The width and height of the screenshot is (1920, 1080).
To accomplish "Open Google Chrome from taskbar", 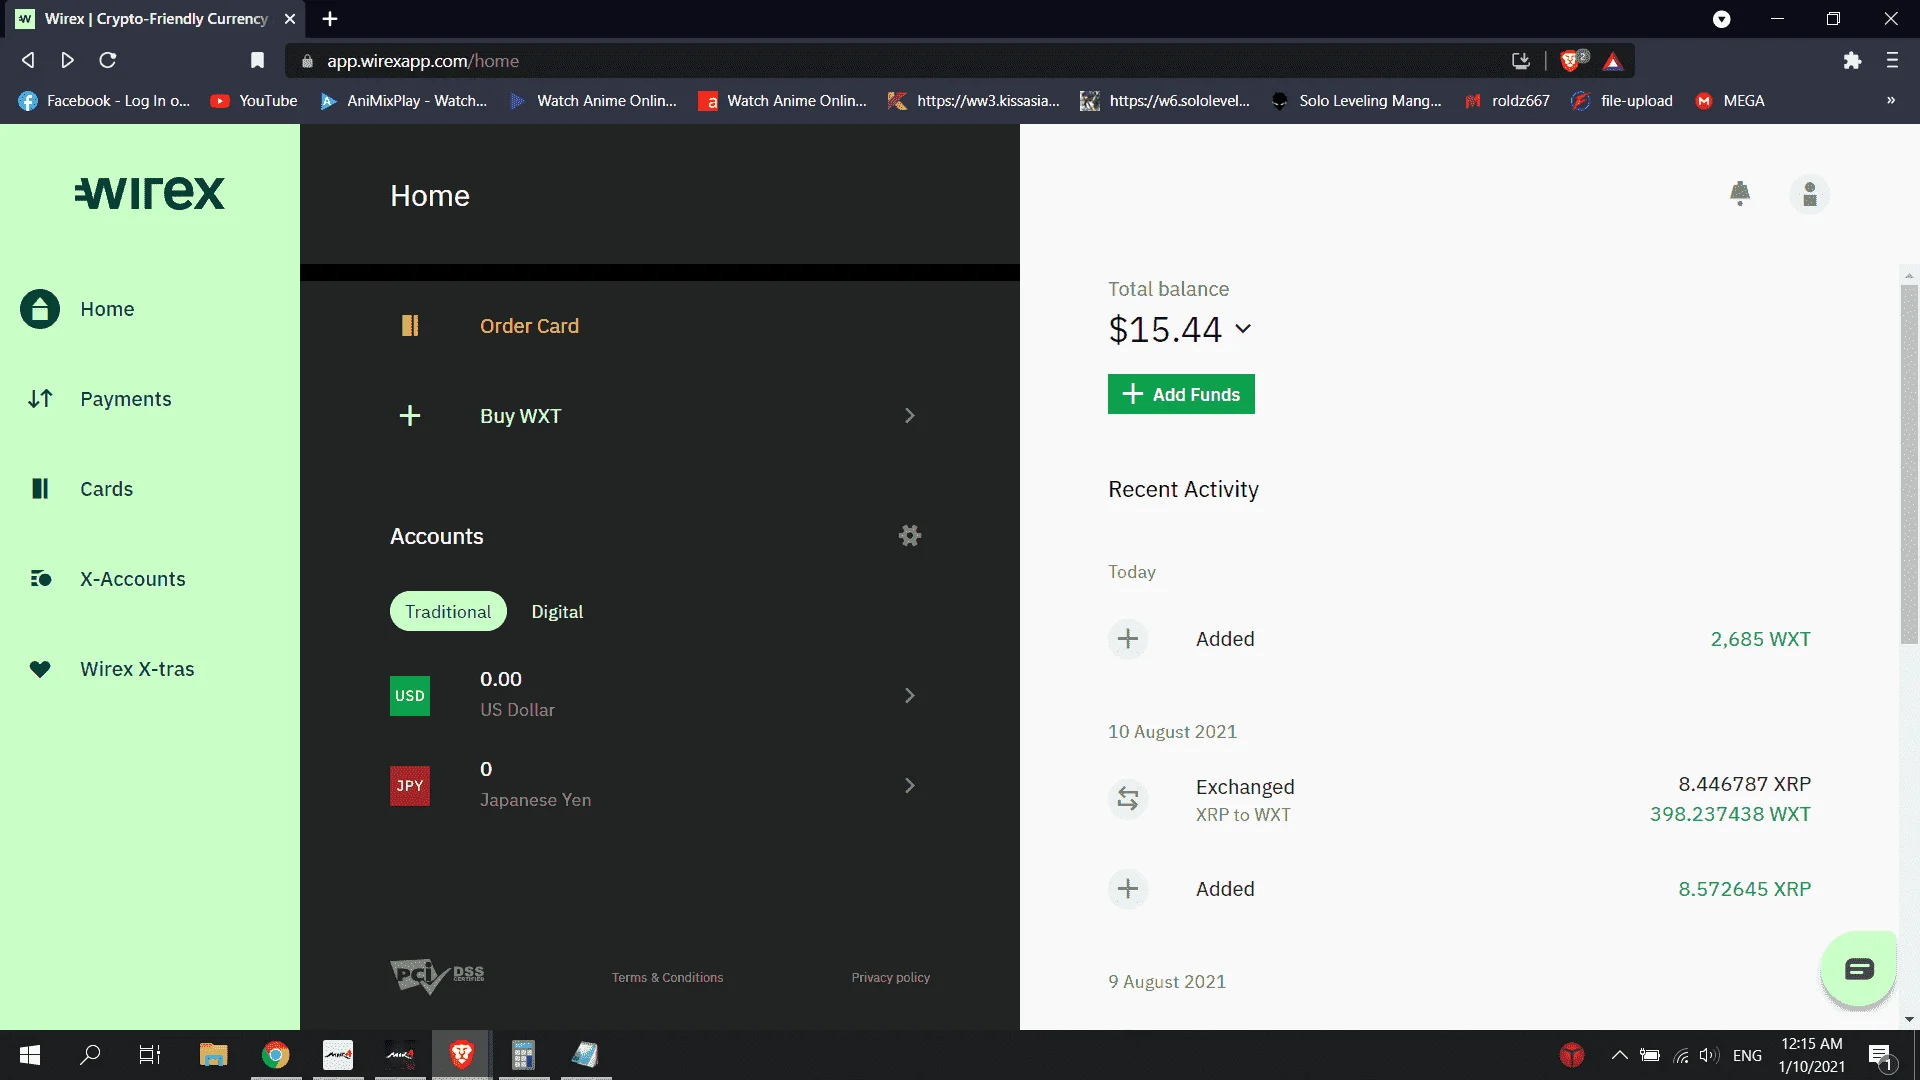I will pyautogui.click(x=276, y=1055).
